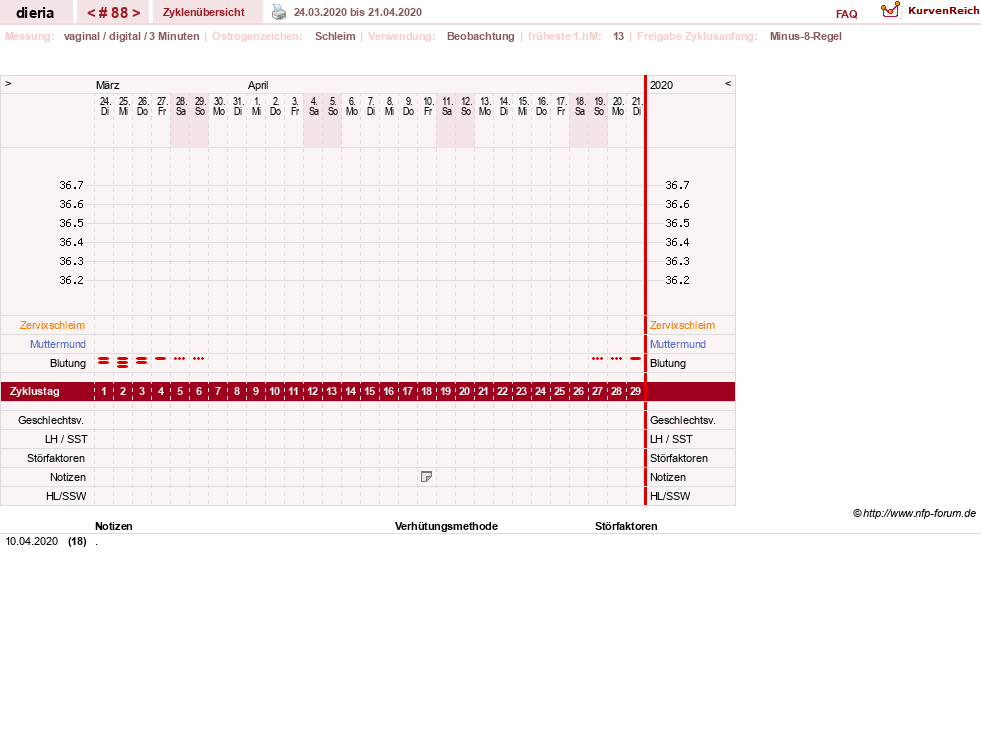The height and width of the screenshot is (745, 981).
Task: Select cycle day 1 in Zyklustag bar
Action: [104, 392]
